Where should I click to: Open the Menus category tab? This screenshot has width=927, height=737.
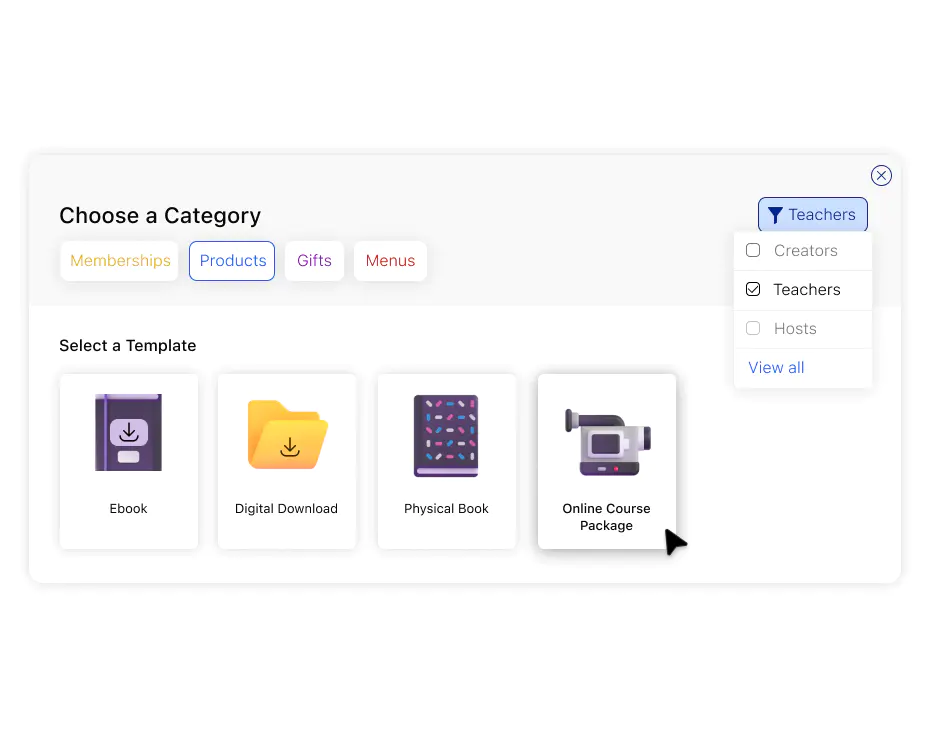[390, 261]
